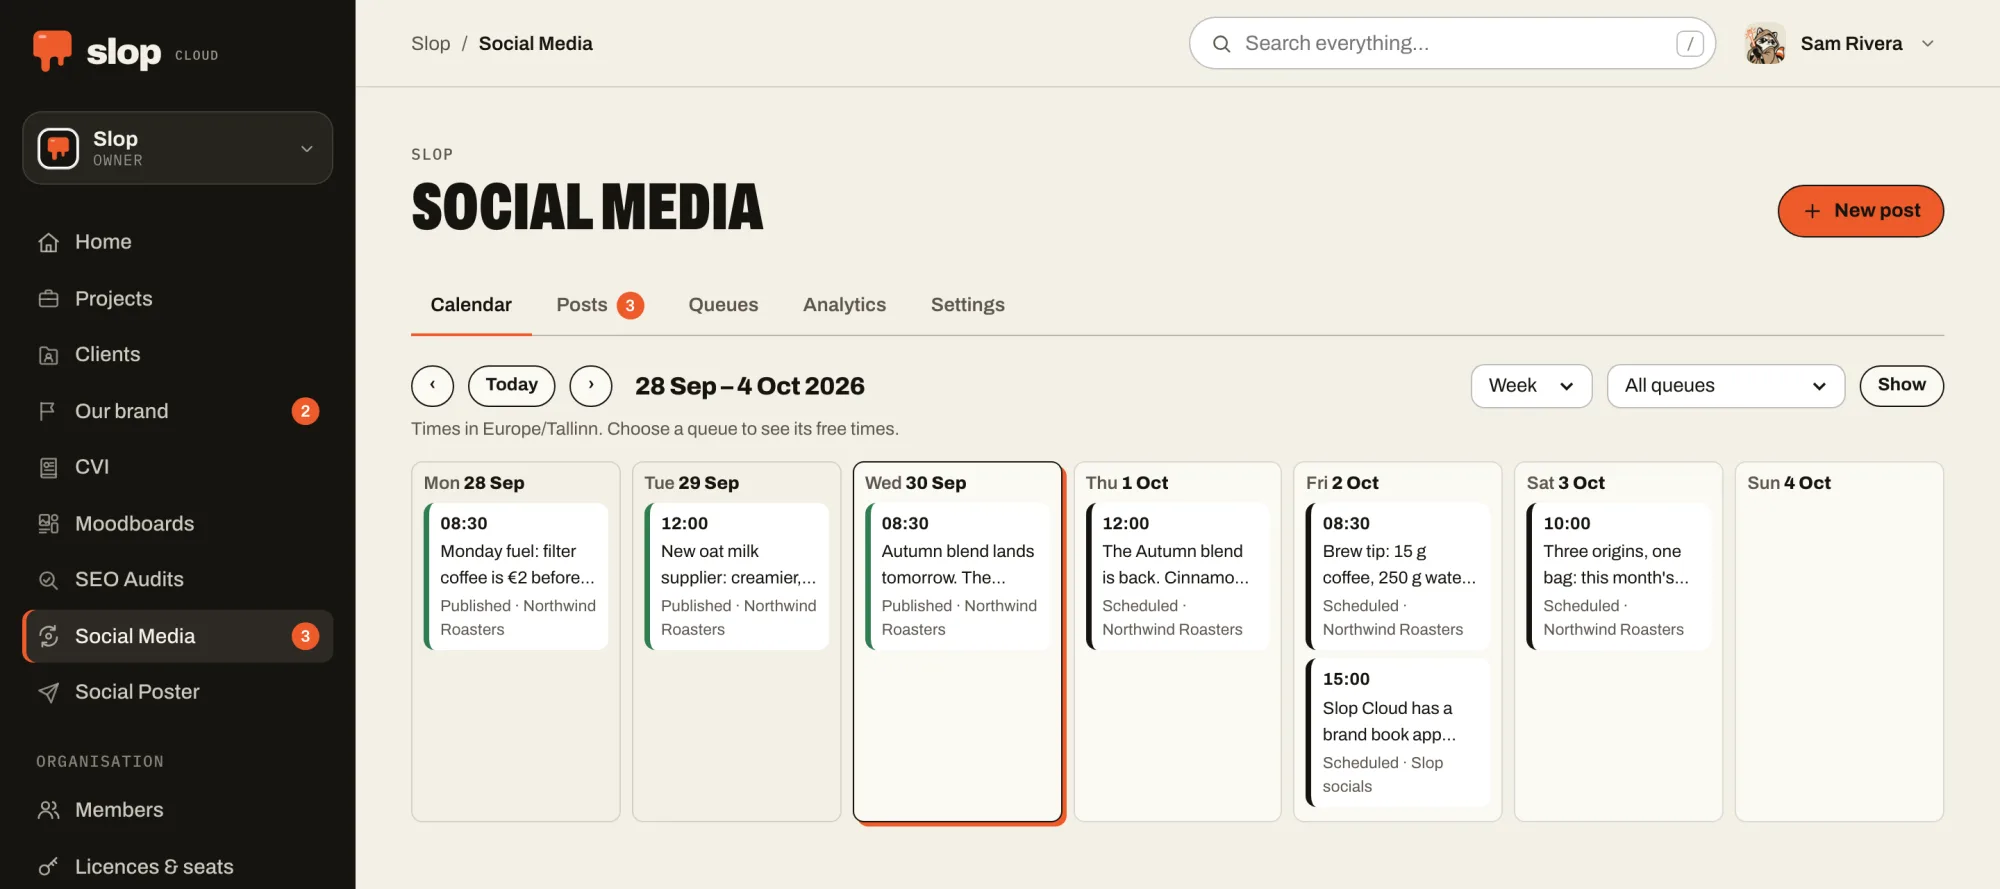Click the SEO Audits magnifier icon
The image size is (2000, 889).
tap(48, 580)
